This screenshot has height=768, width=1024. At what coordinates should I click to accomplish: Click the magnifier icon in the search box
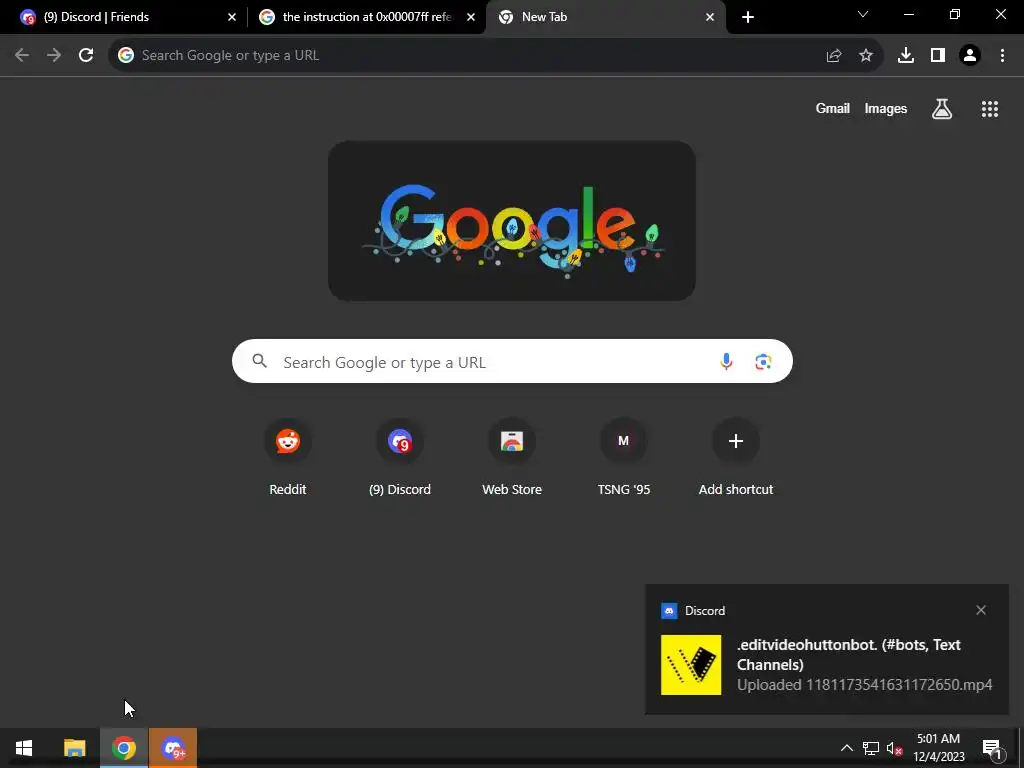pos(259,360)
